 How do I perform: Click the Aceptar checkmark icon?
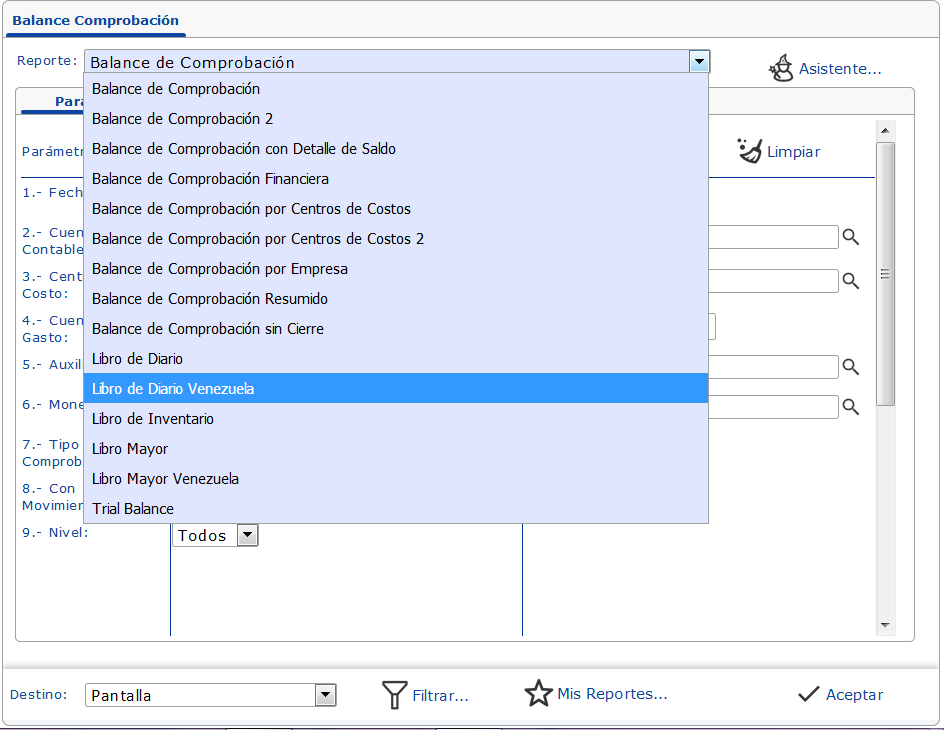809,695
